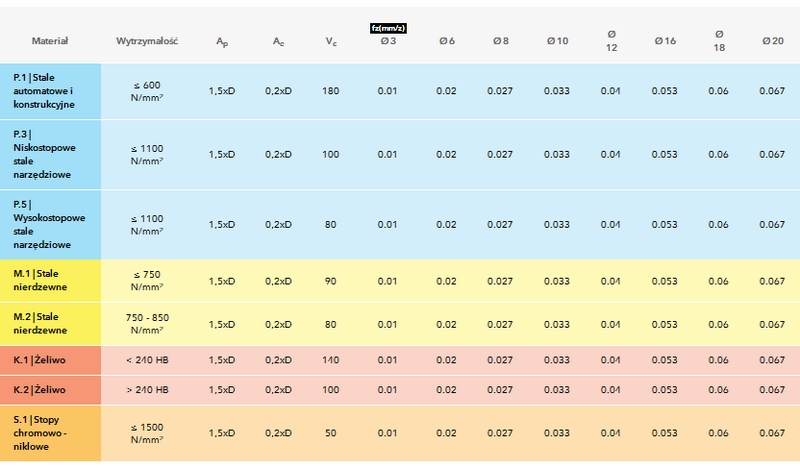Click the Ø10 column header
Image resolution: width=800 pixels, height=469 pixels.
point(557,41)
